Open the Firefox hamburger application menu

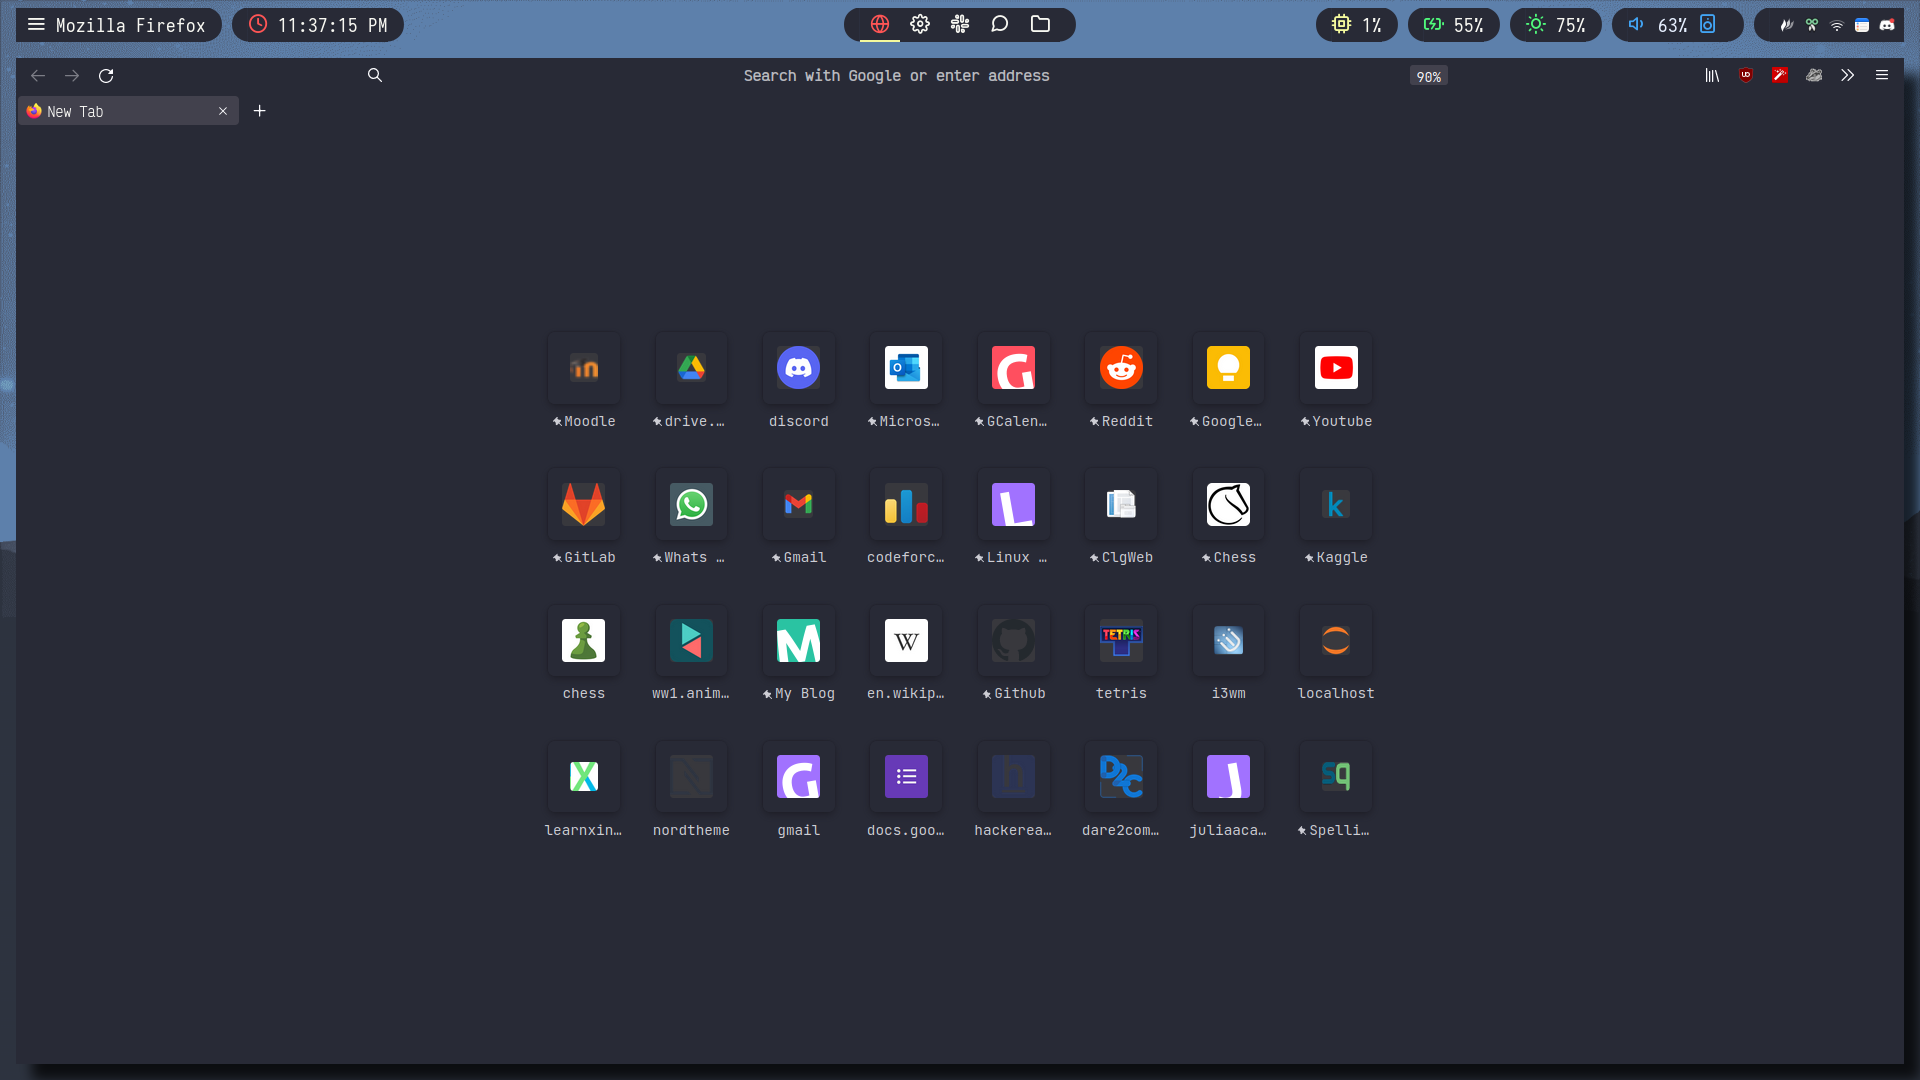[x=1881, y=76]
